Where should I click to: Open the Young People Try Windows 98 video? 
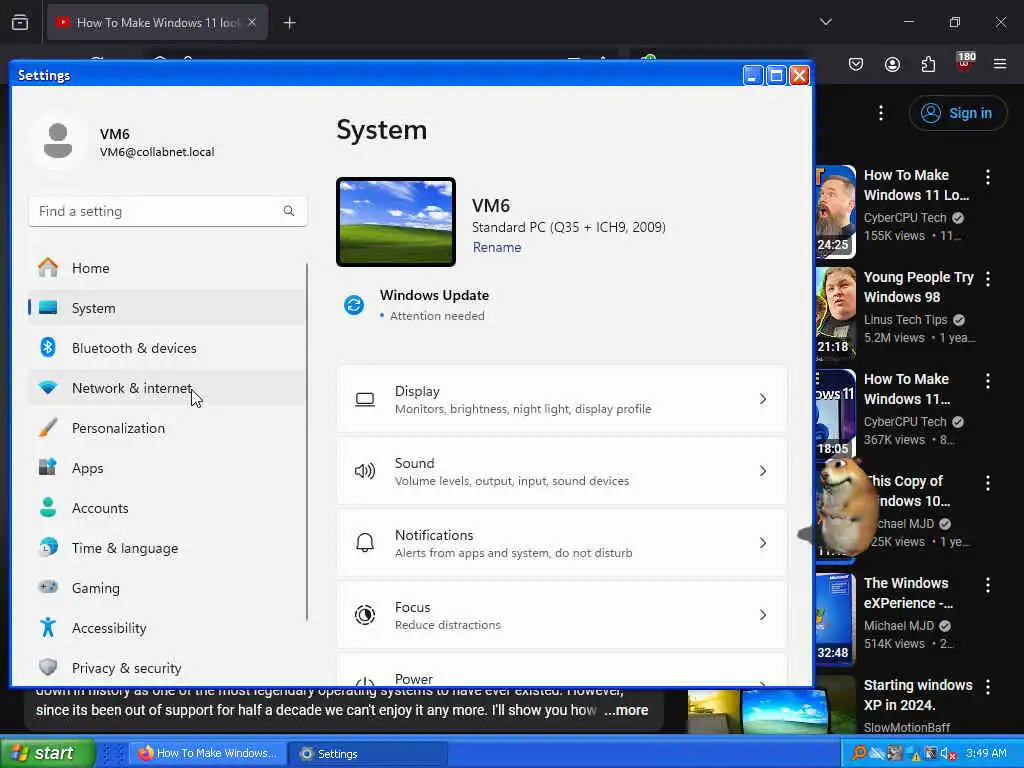click(918, 287)
